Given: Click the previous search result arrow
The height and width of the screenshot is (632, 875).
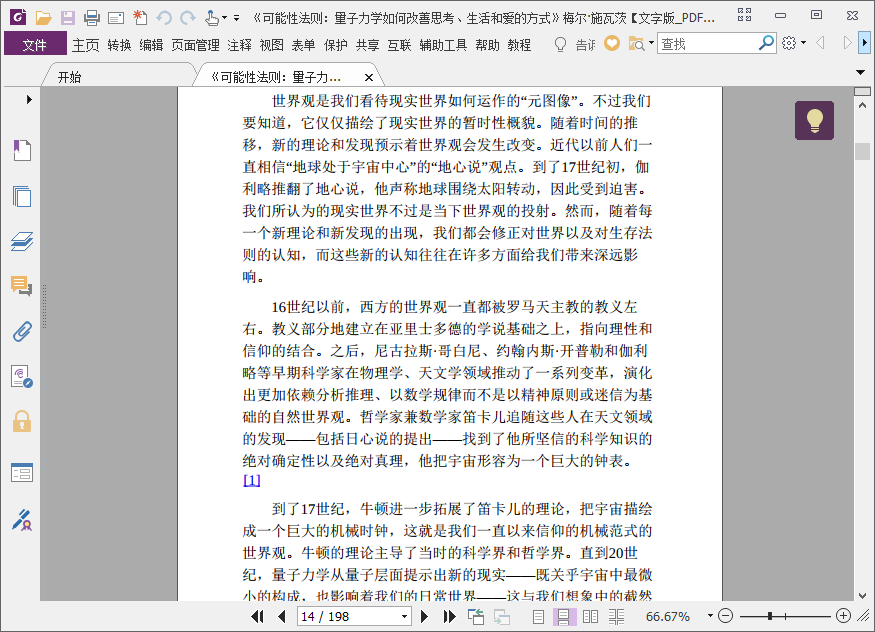Looking at the screenshot, I should (820, 42).
